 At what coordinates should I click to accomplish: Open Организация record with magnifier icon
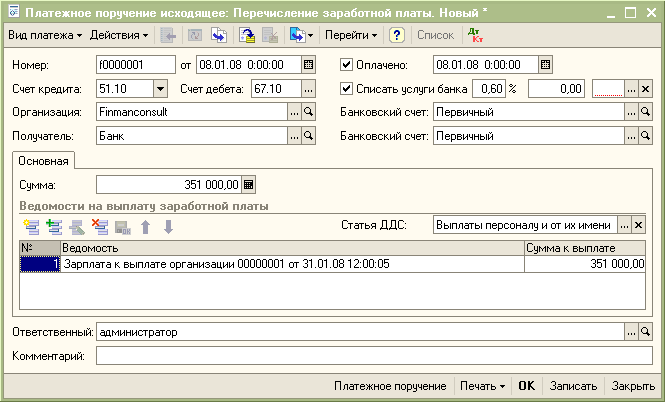point(309,112)
